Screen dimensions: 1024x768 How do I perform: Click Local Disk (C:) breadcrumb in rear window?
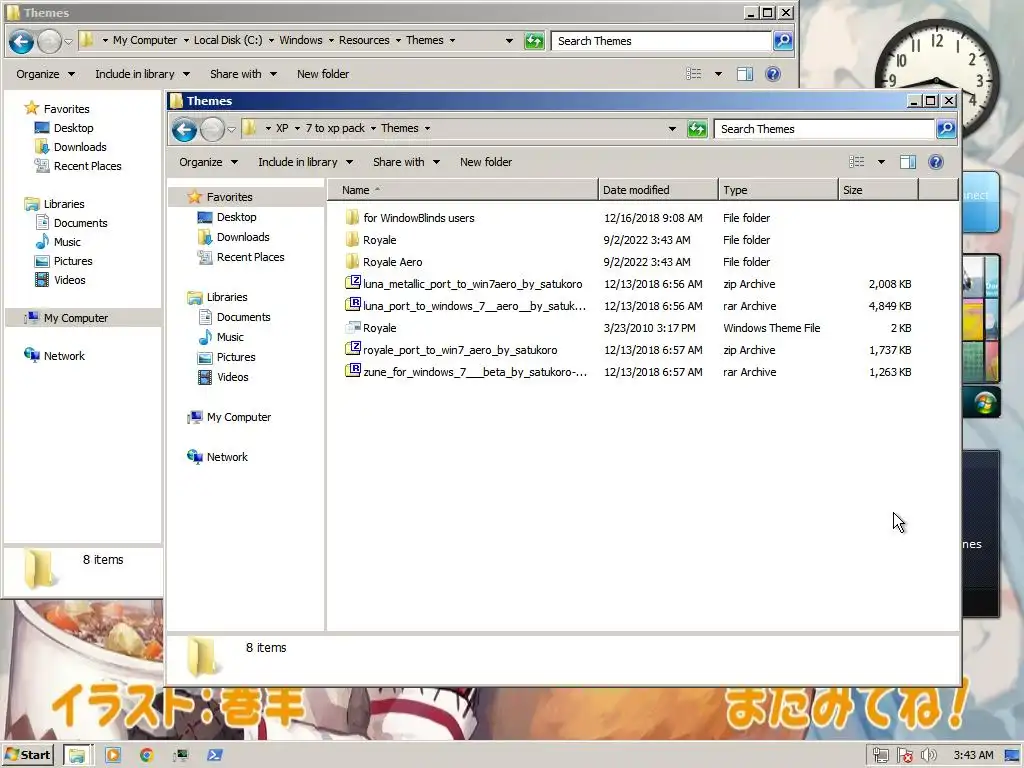point(228,40)
